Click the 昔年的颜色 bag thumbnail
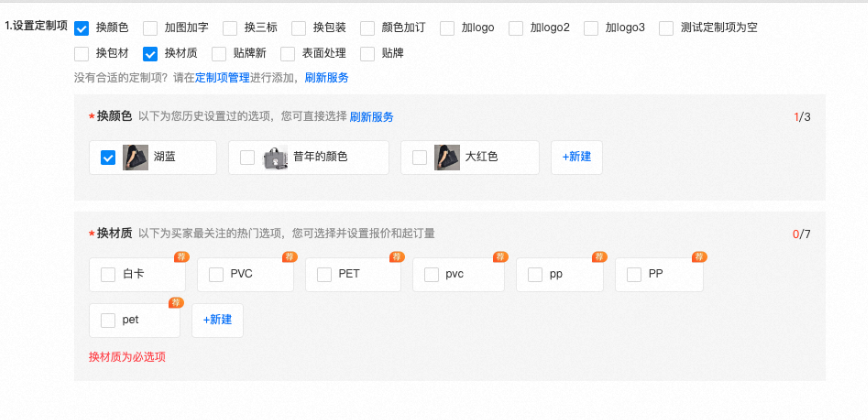Image resolution: width=868 pixels, height=420 pixels. (276, 157)
